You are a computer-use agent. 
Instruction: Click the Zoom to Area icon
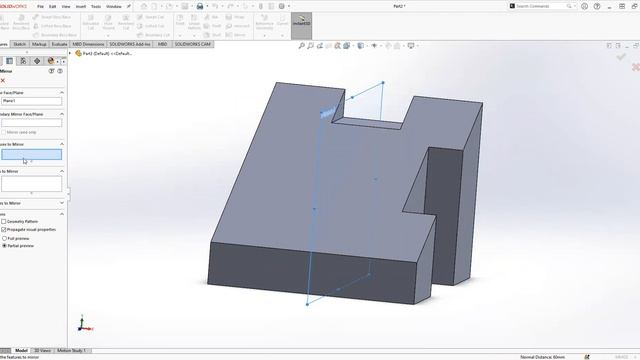click(311, 46)
